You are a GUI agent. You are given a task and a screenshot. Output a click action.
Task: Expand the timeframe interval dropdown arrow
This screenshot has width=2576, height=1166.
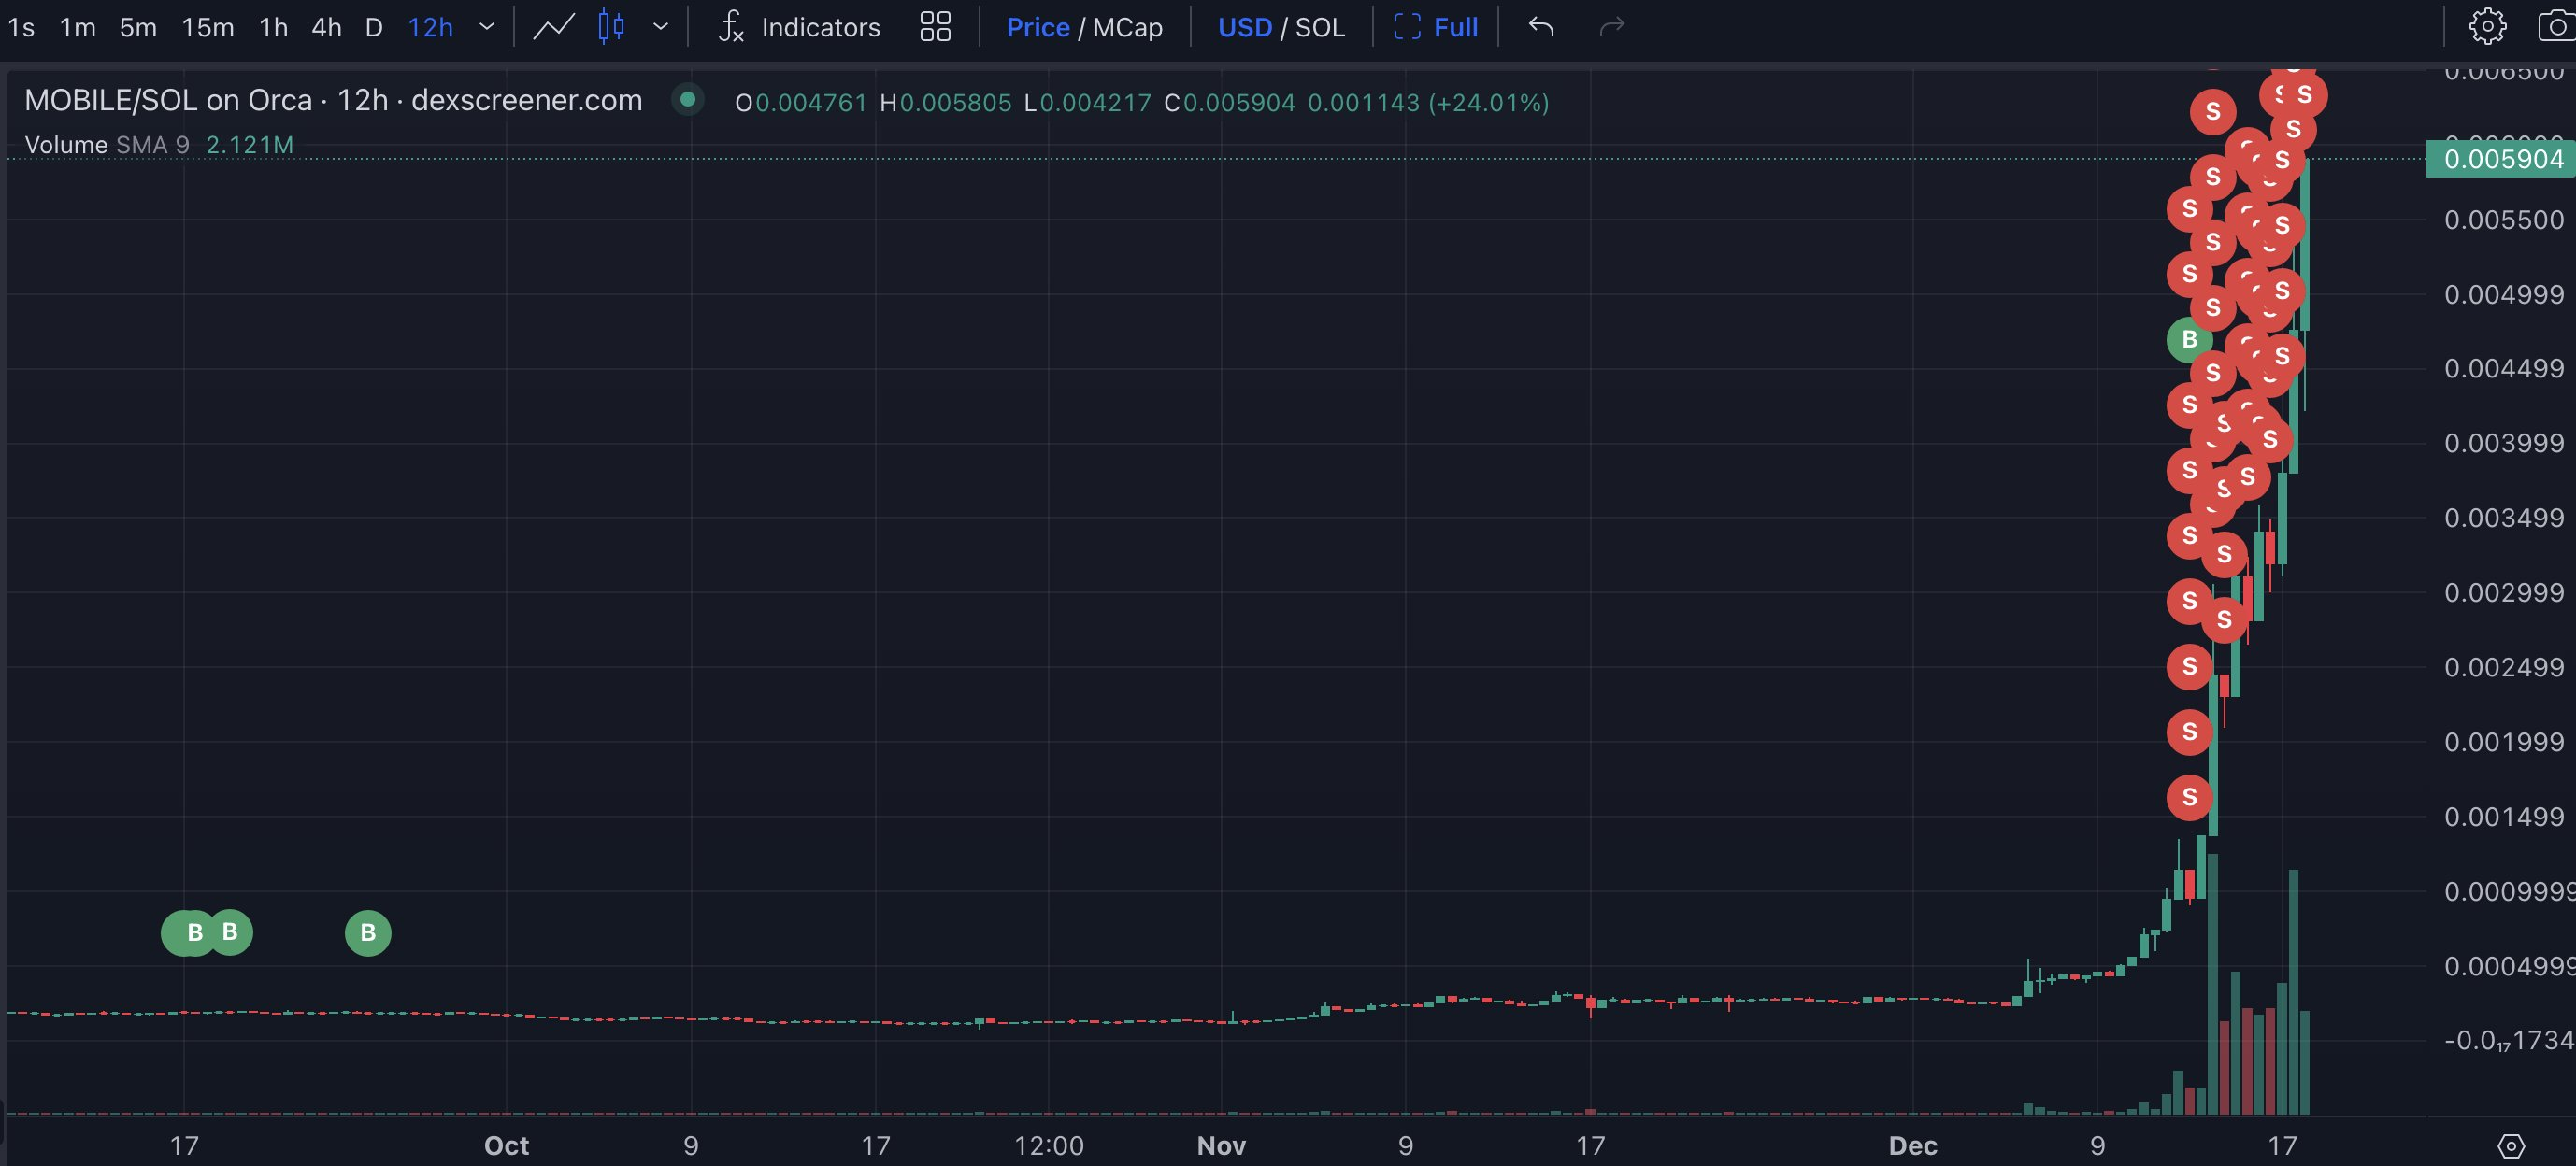coord(487,27)
